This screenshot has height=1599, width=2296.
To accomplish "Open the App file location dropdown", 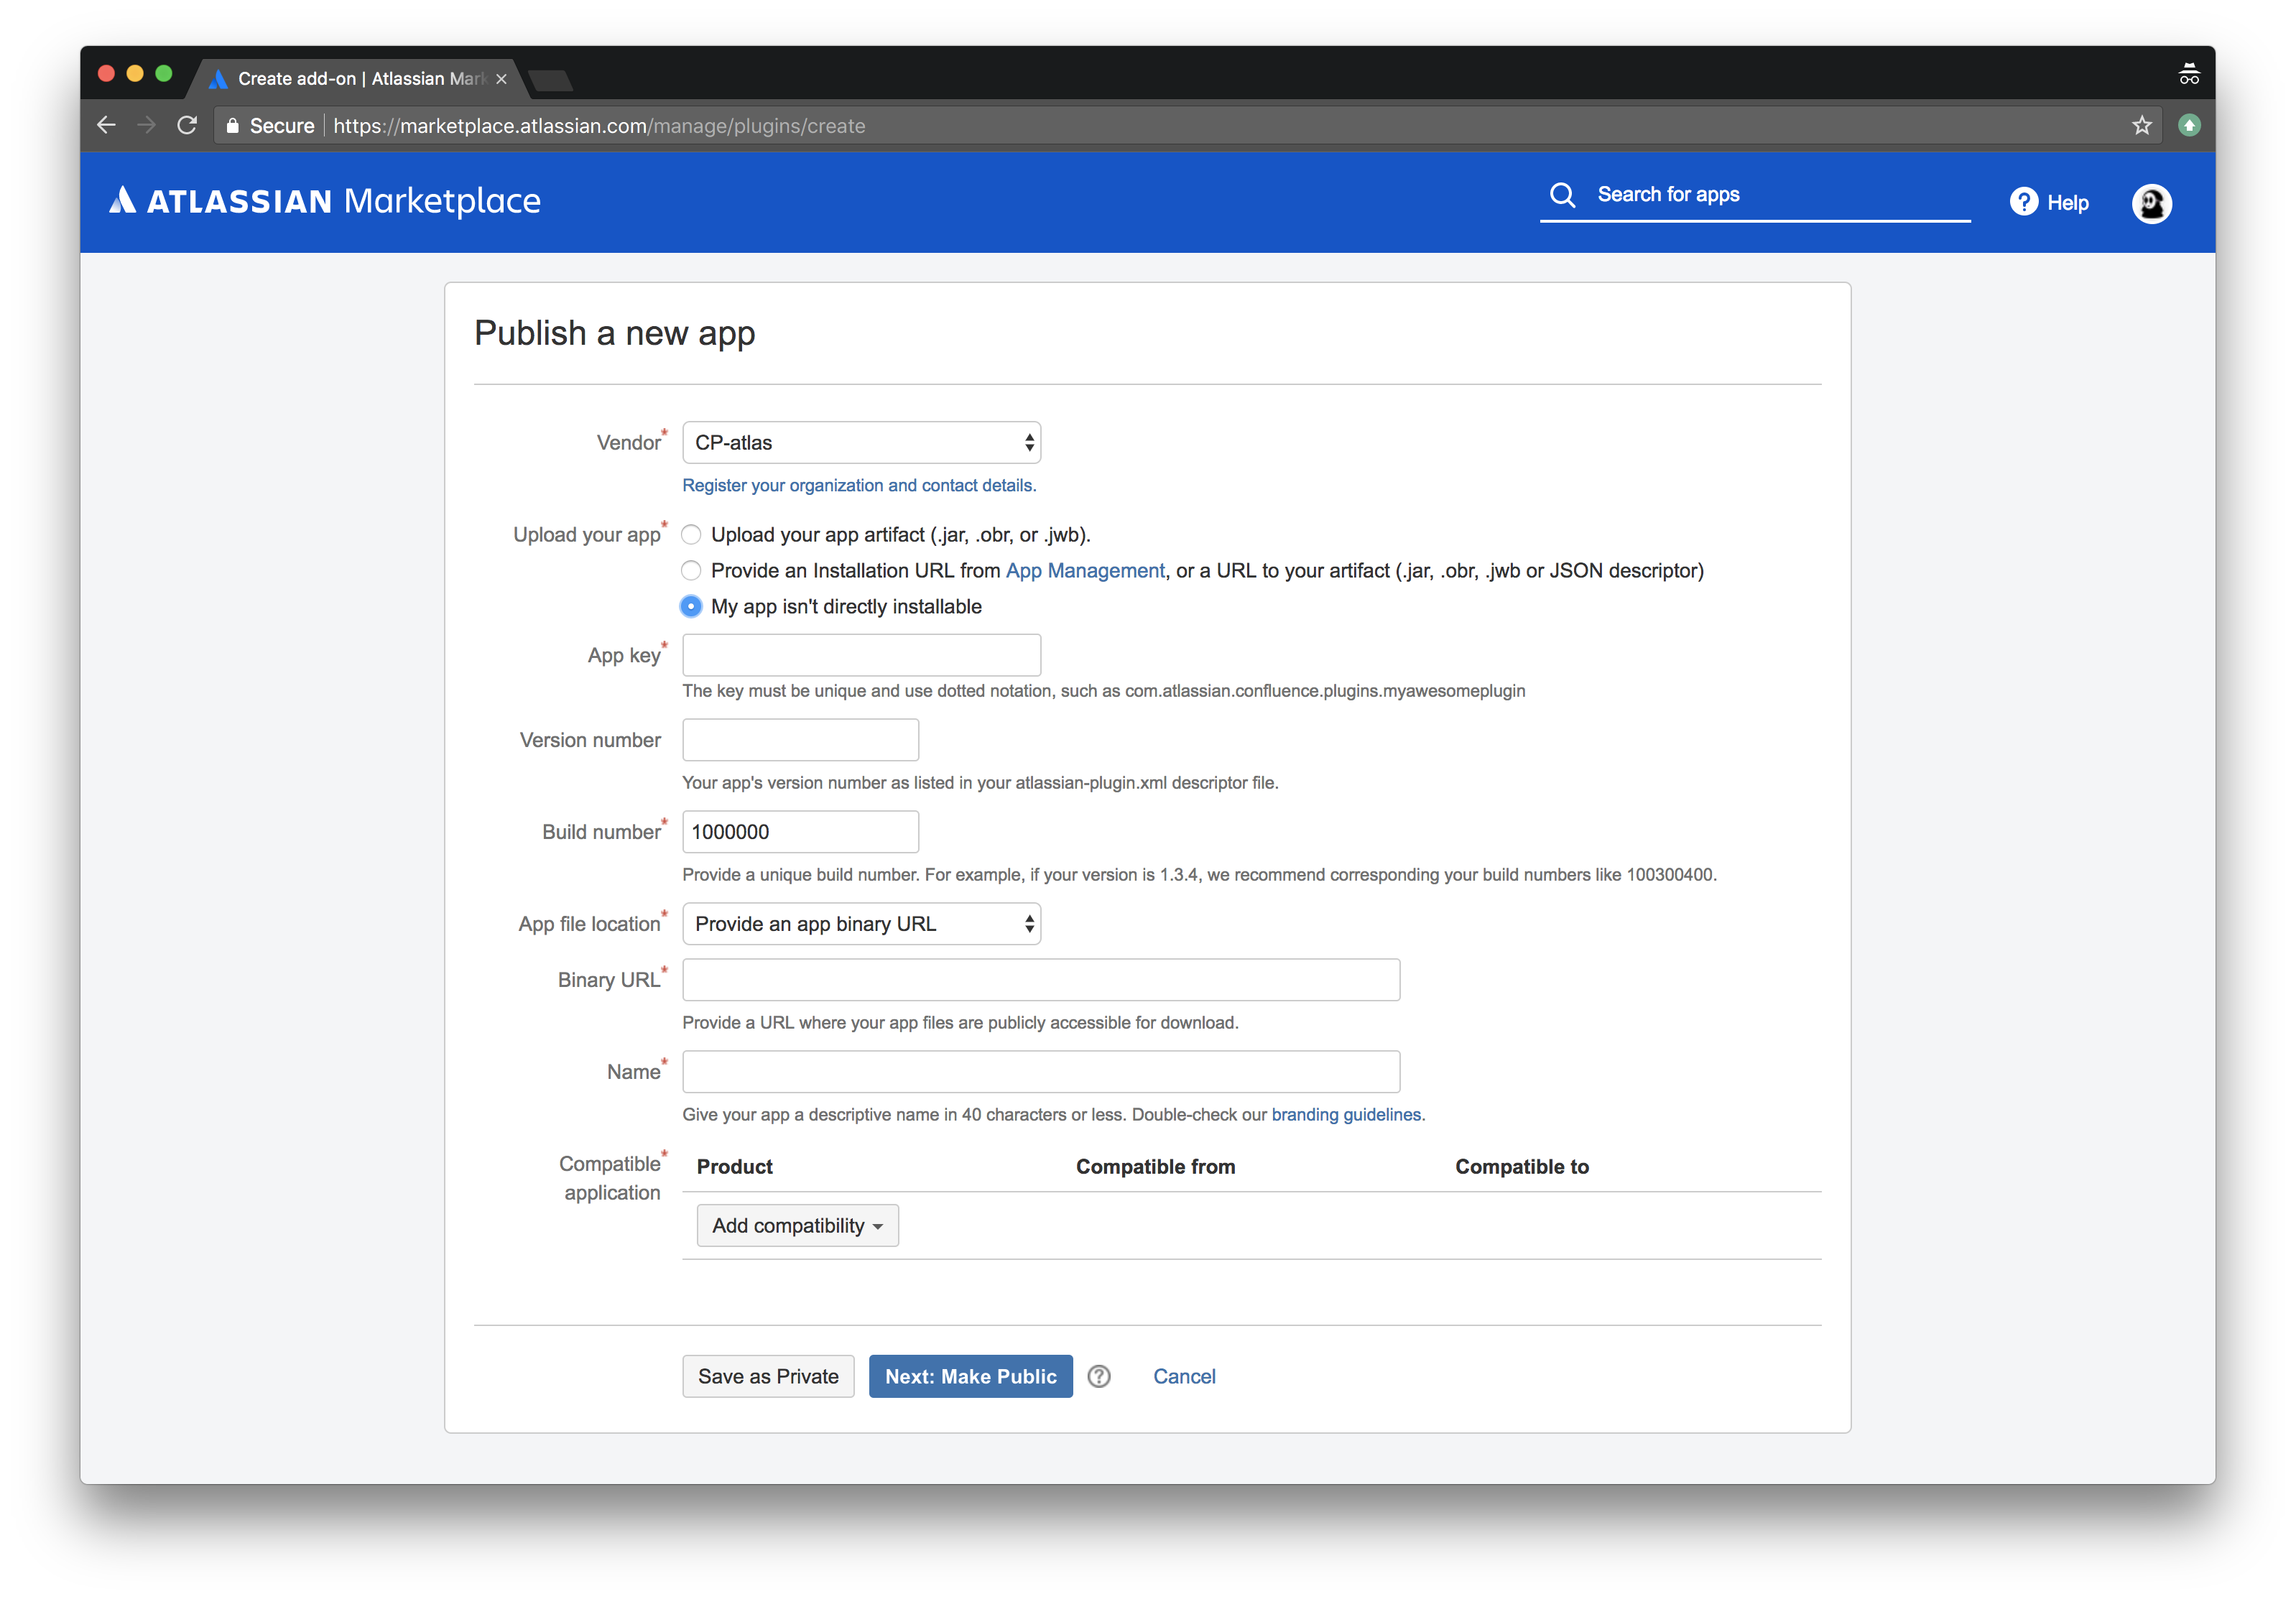I will [x=861, y=924].
